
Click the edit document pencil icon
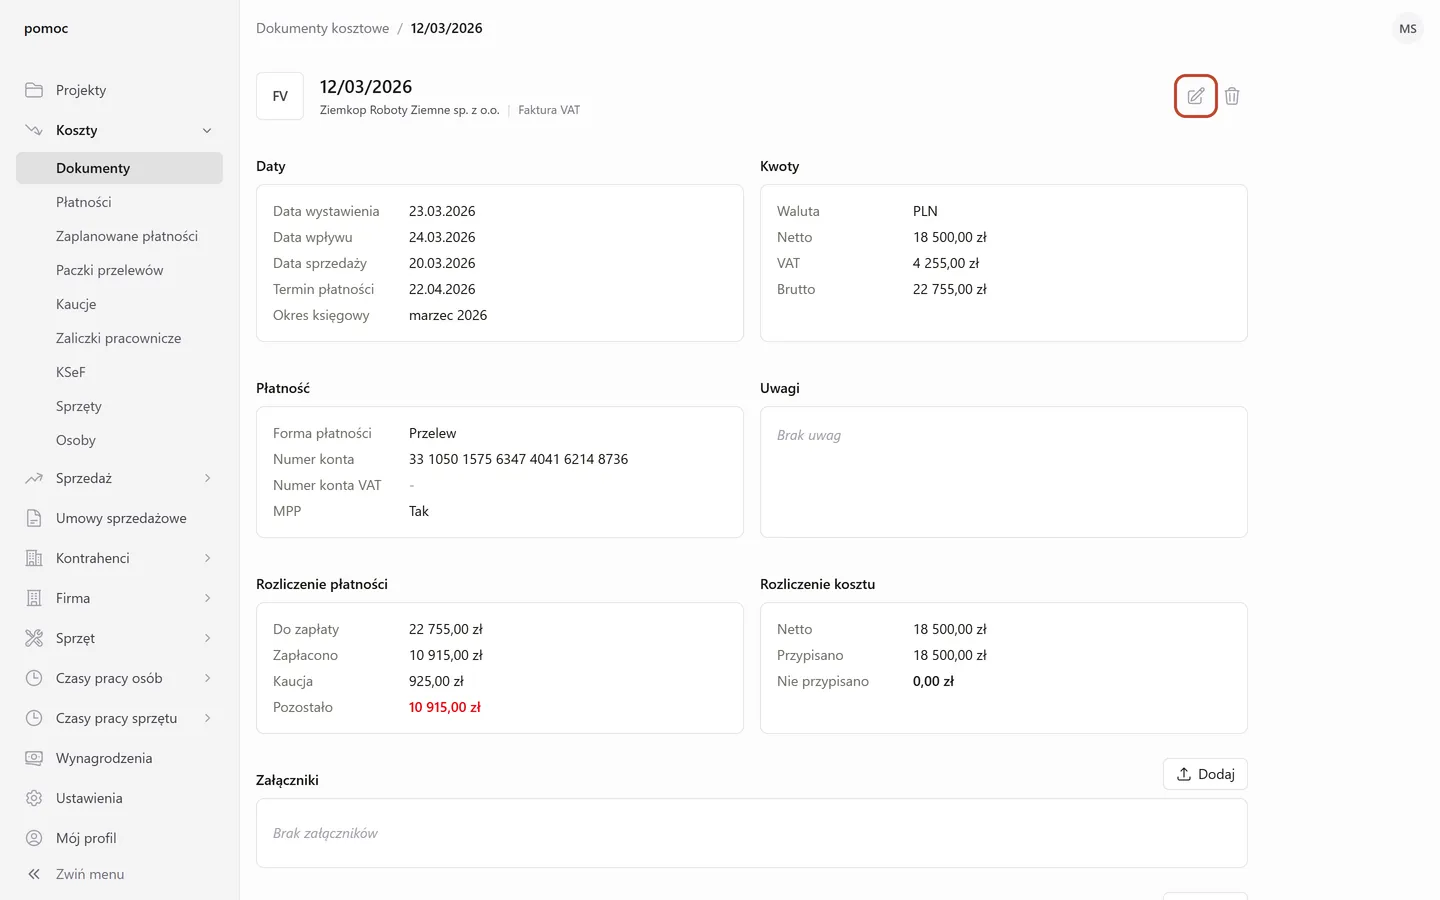point(1195,96)
